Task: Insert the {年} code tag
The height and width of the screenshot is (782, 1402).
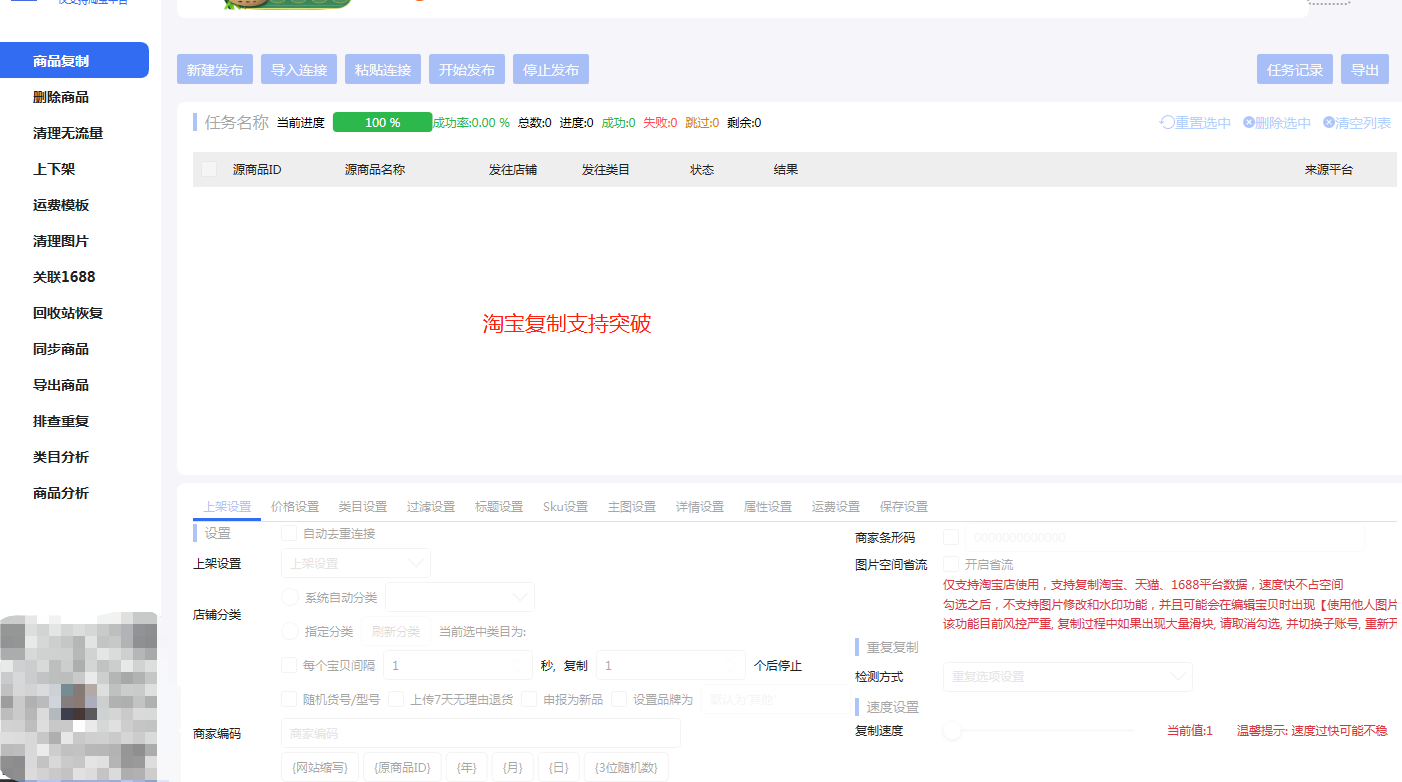Action: (x=466, y=767)
